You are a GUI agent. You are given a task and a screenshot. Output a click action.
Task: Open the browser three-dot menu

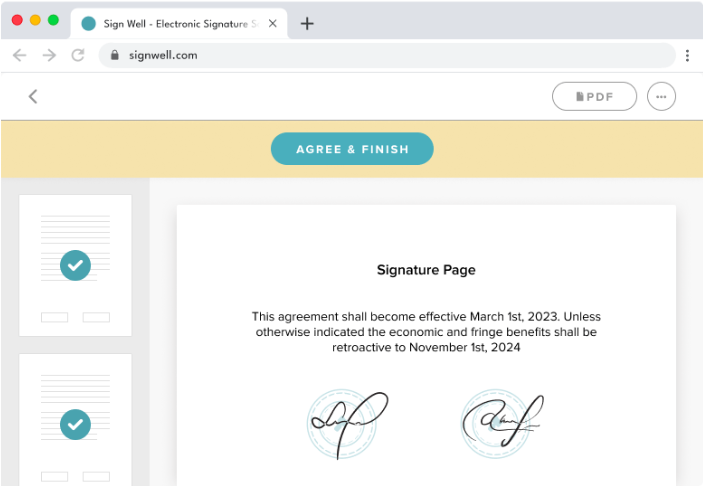point(687,55)
